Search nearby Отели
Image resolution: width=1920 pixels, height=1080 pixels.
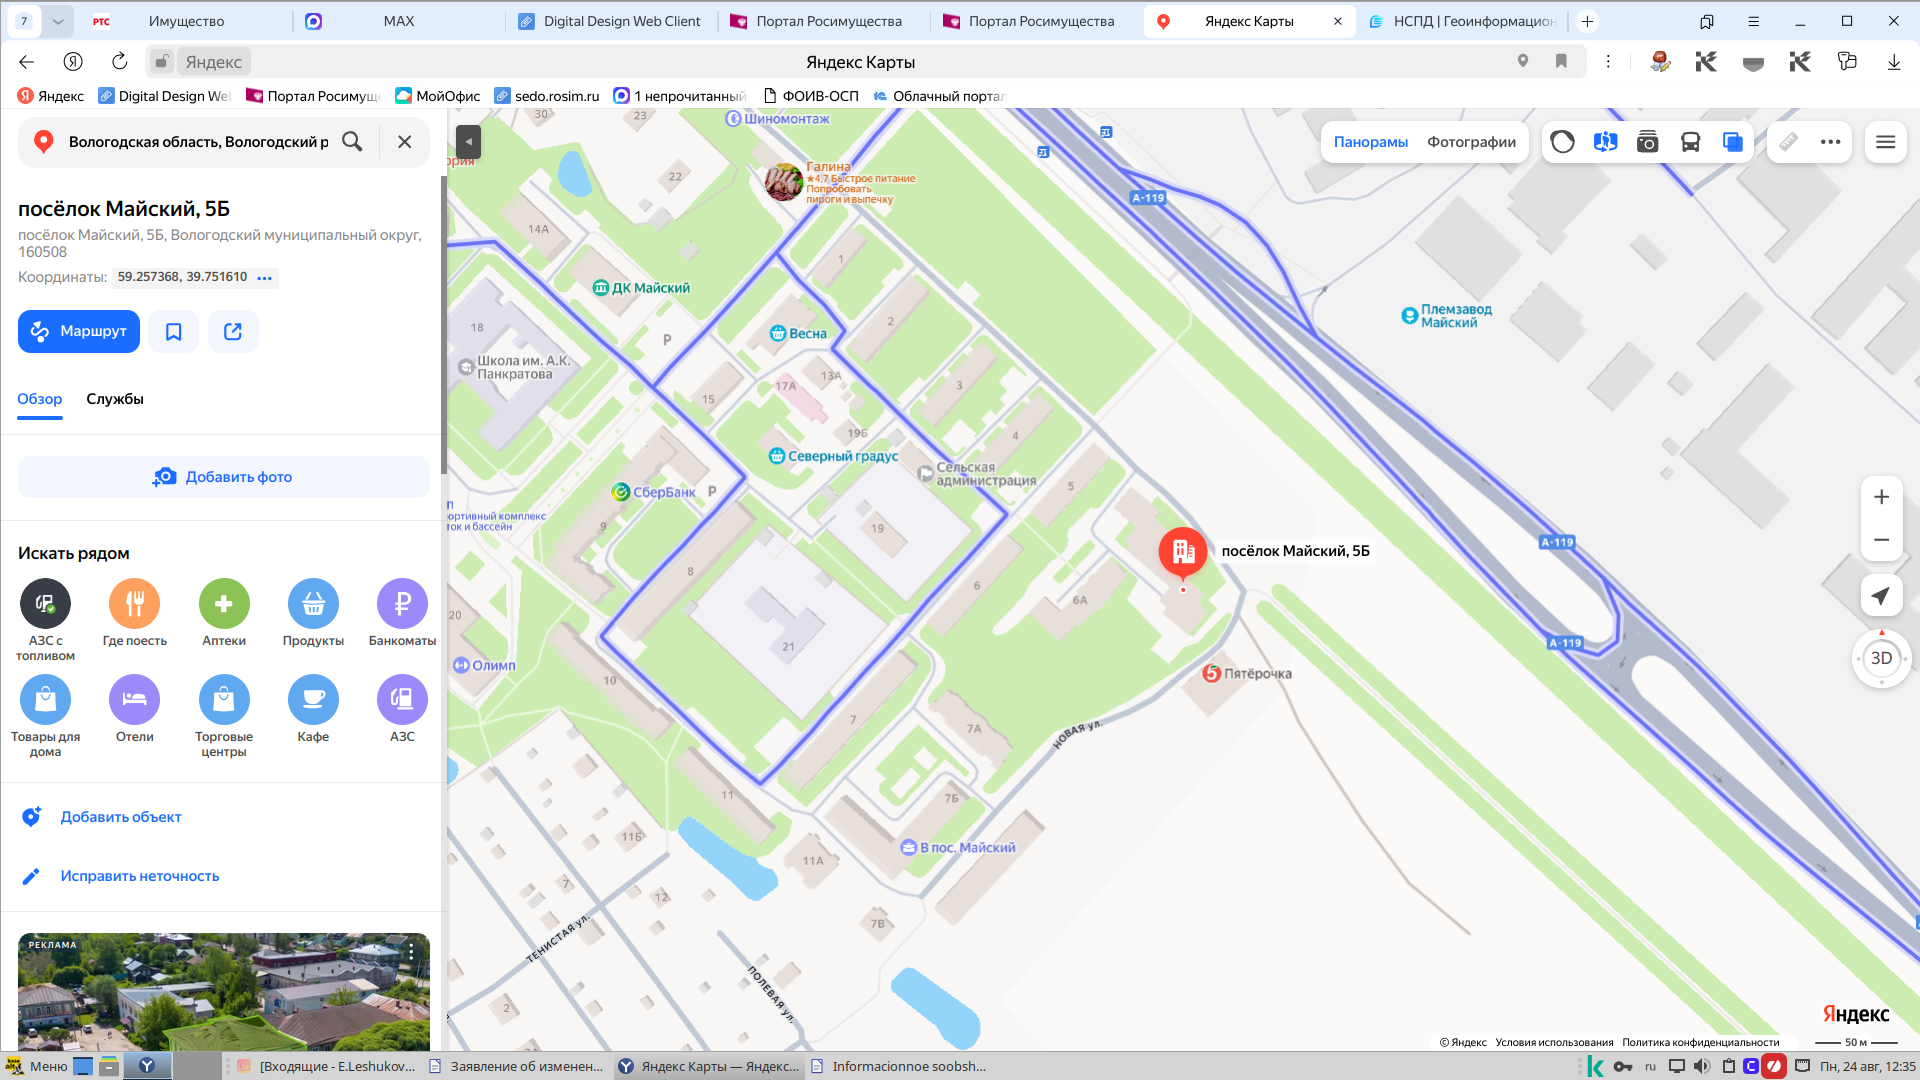135,709
